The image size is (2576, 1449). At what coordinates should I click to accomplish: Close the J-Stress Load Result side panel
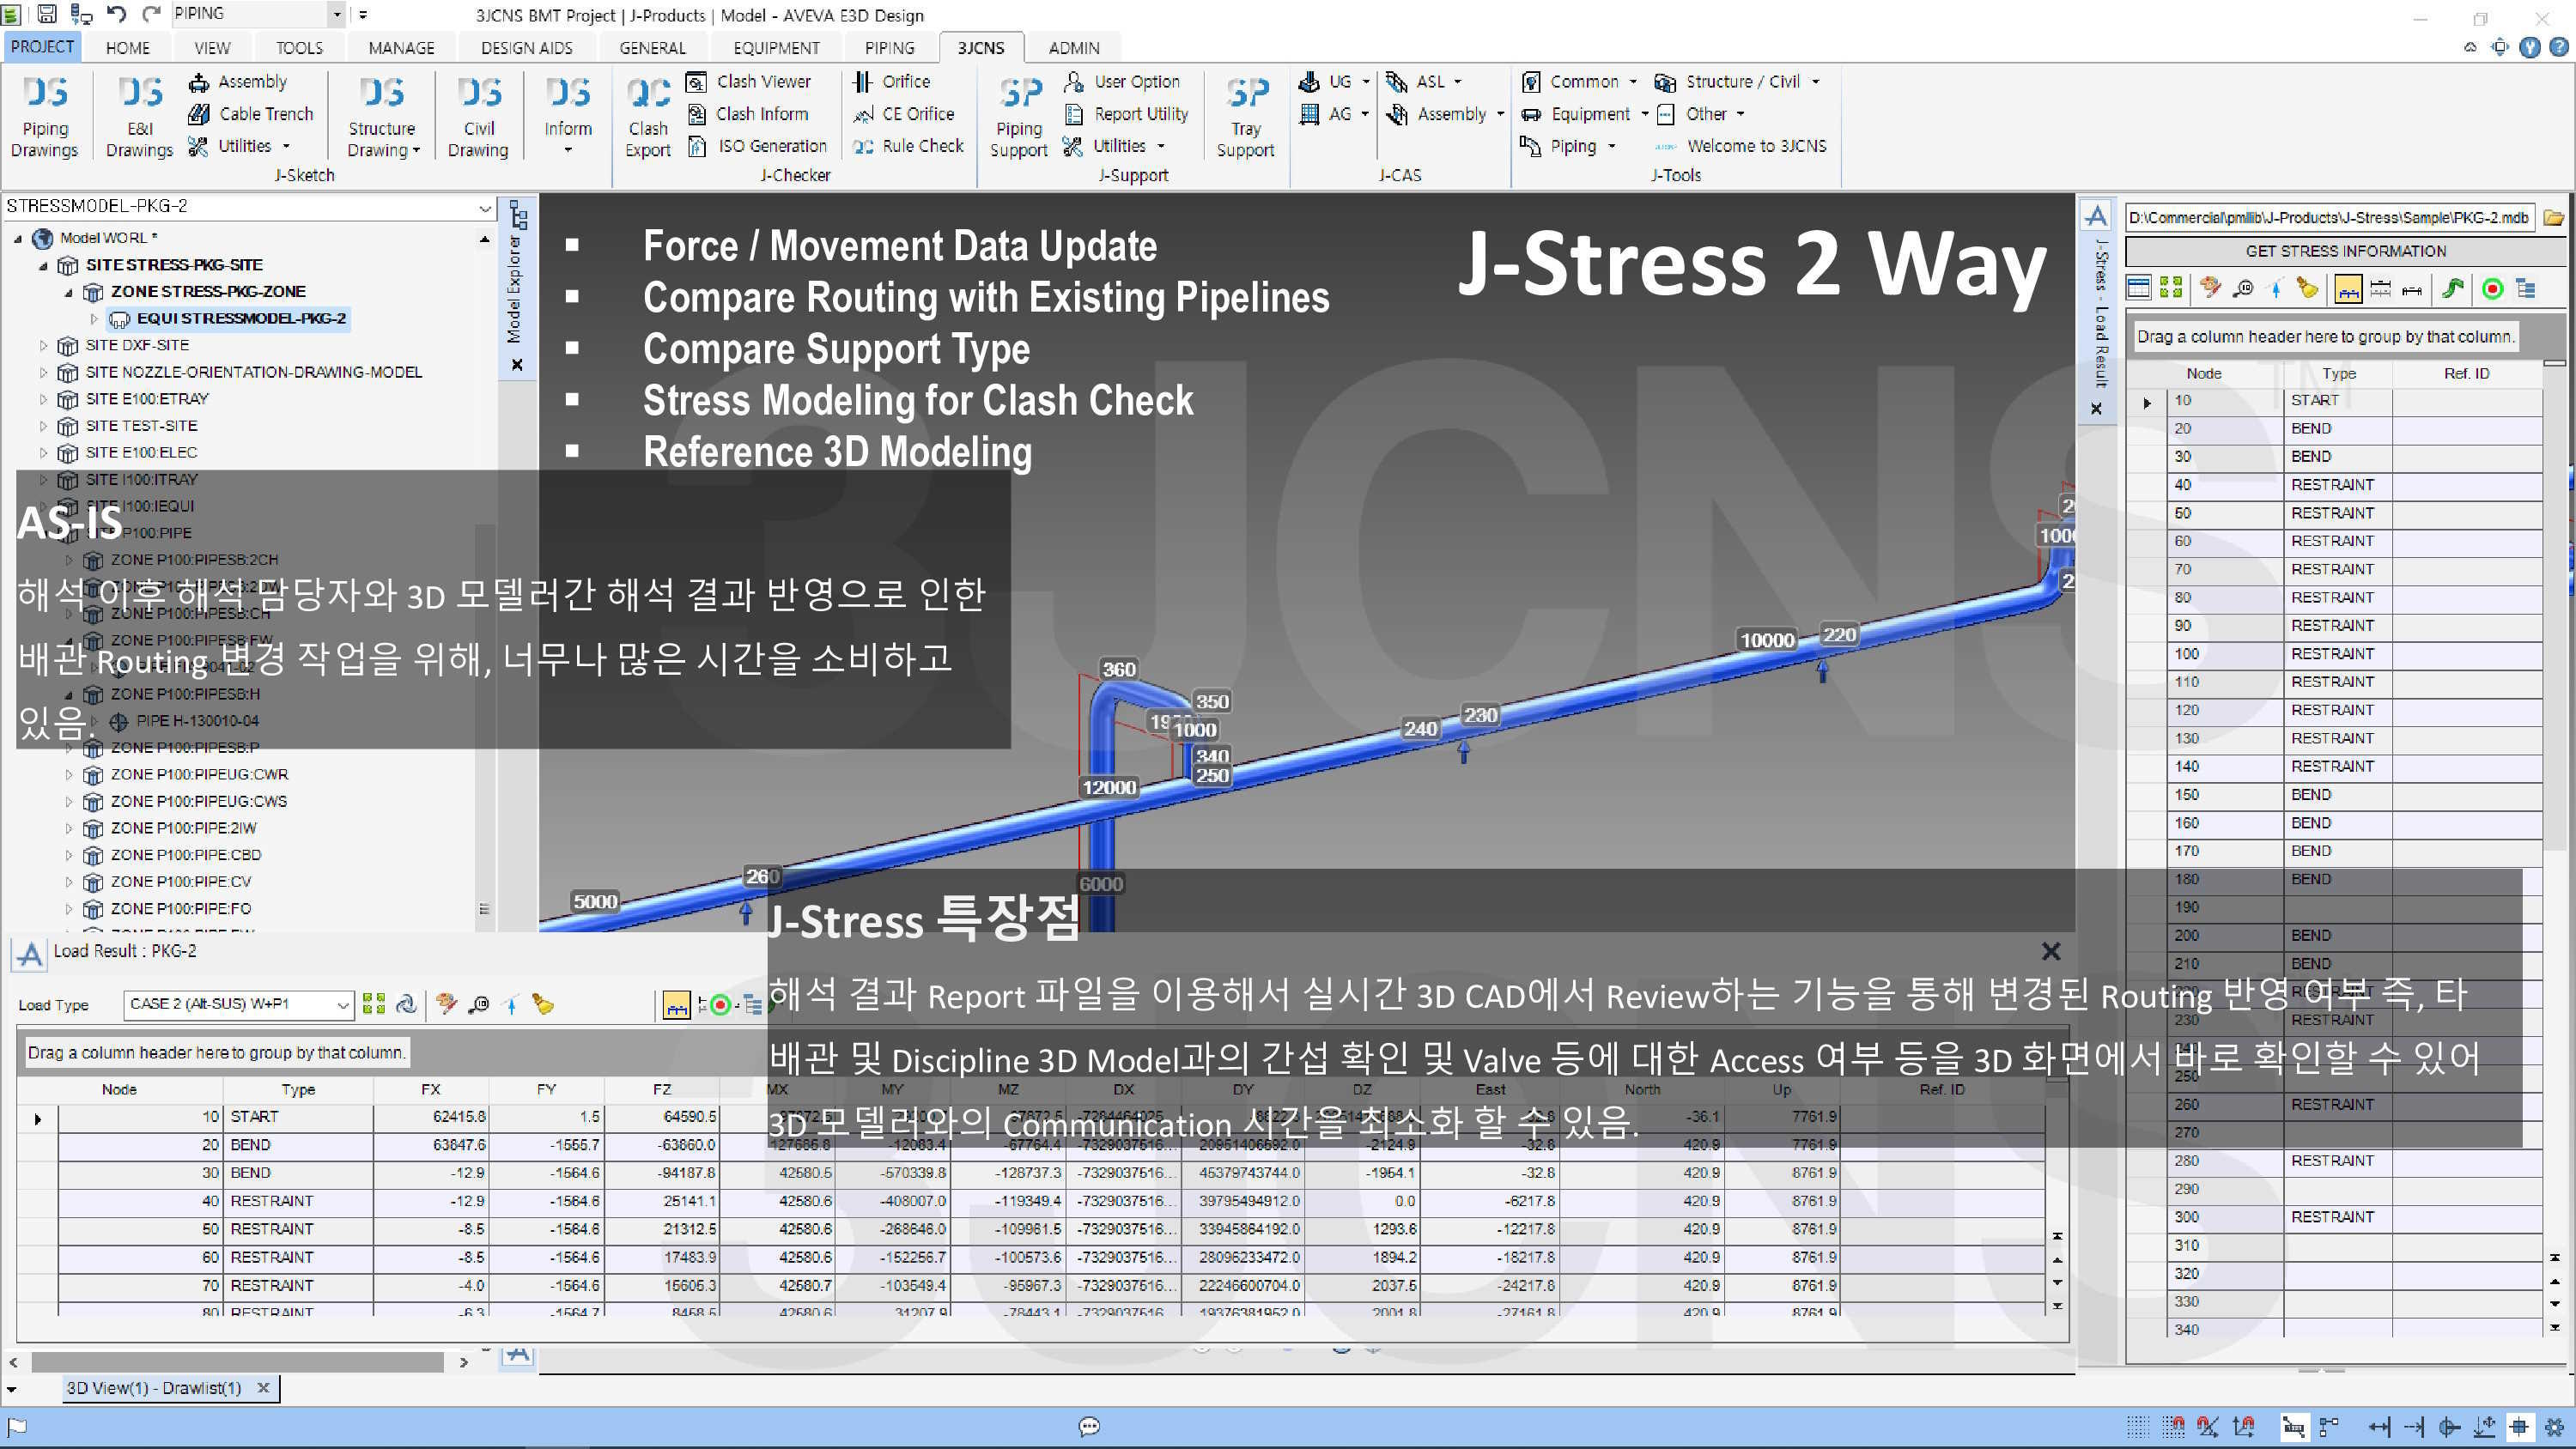coord(2096,408)
